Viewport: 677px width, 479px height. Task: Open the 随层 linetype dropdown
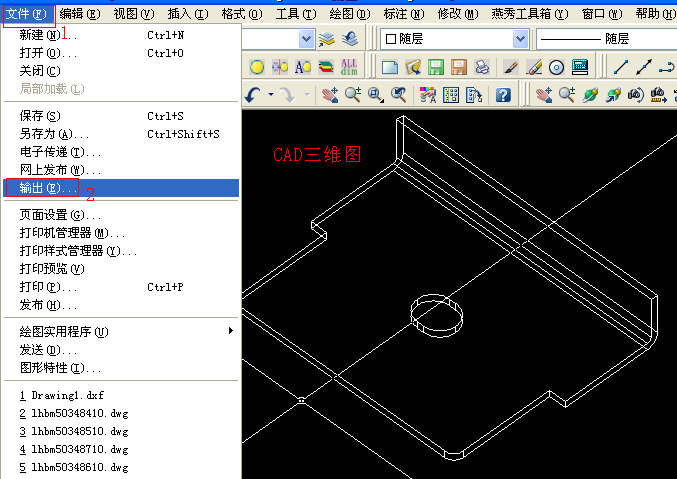[606, 39]
